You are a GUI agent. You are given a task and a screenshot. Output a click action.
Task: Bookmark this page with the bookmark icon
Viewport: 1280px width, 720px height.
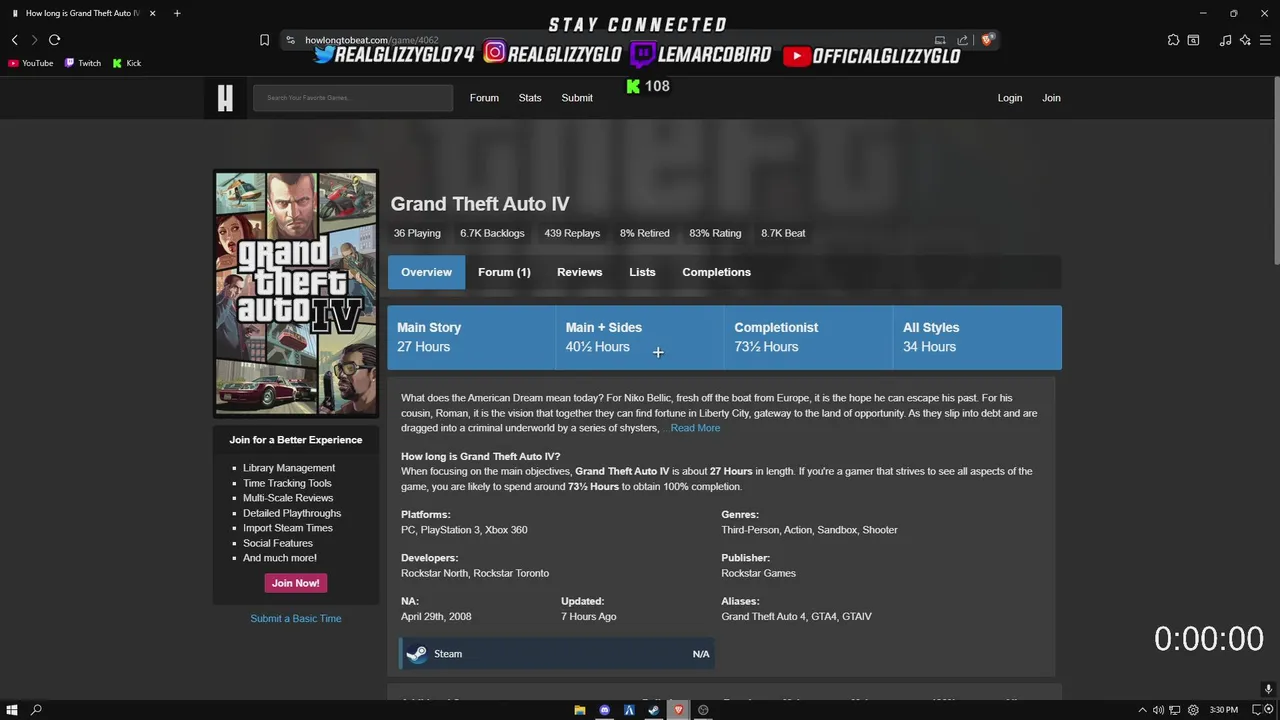[x=264, y=40]
